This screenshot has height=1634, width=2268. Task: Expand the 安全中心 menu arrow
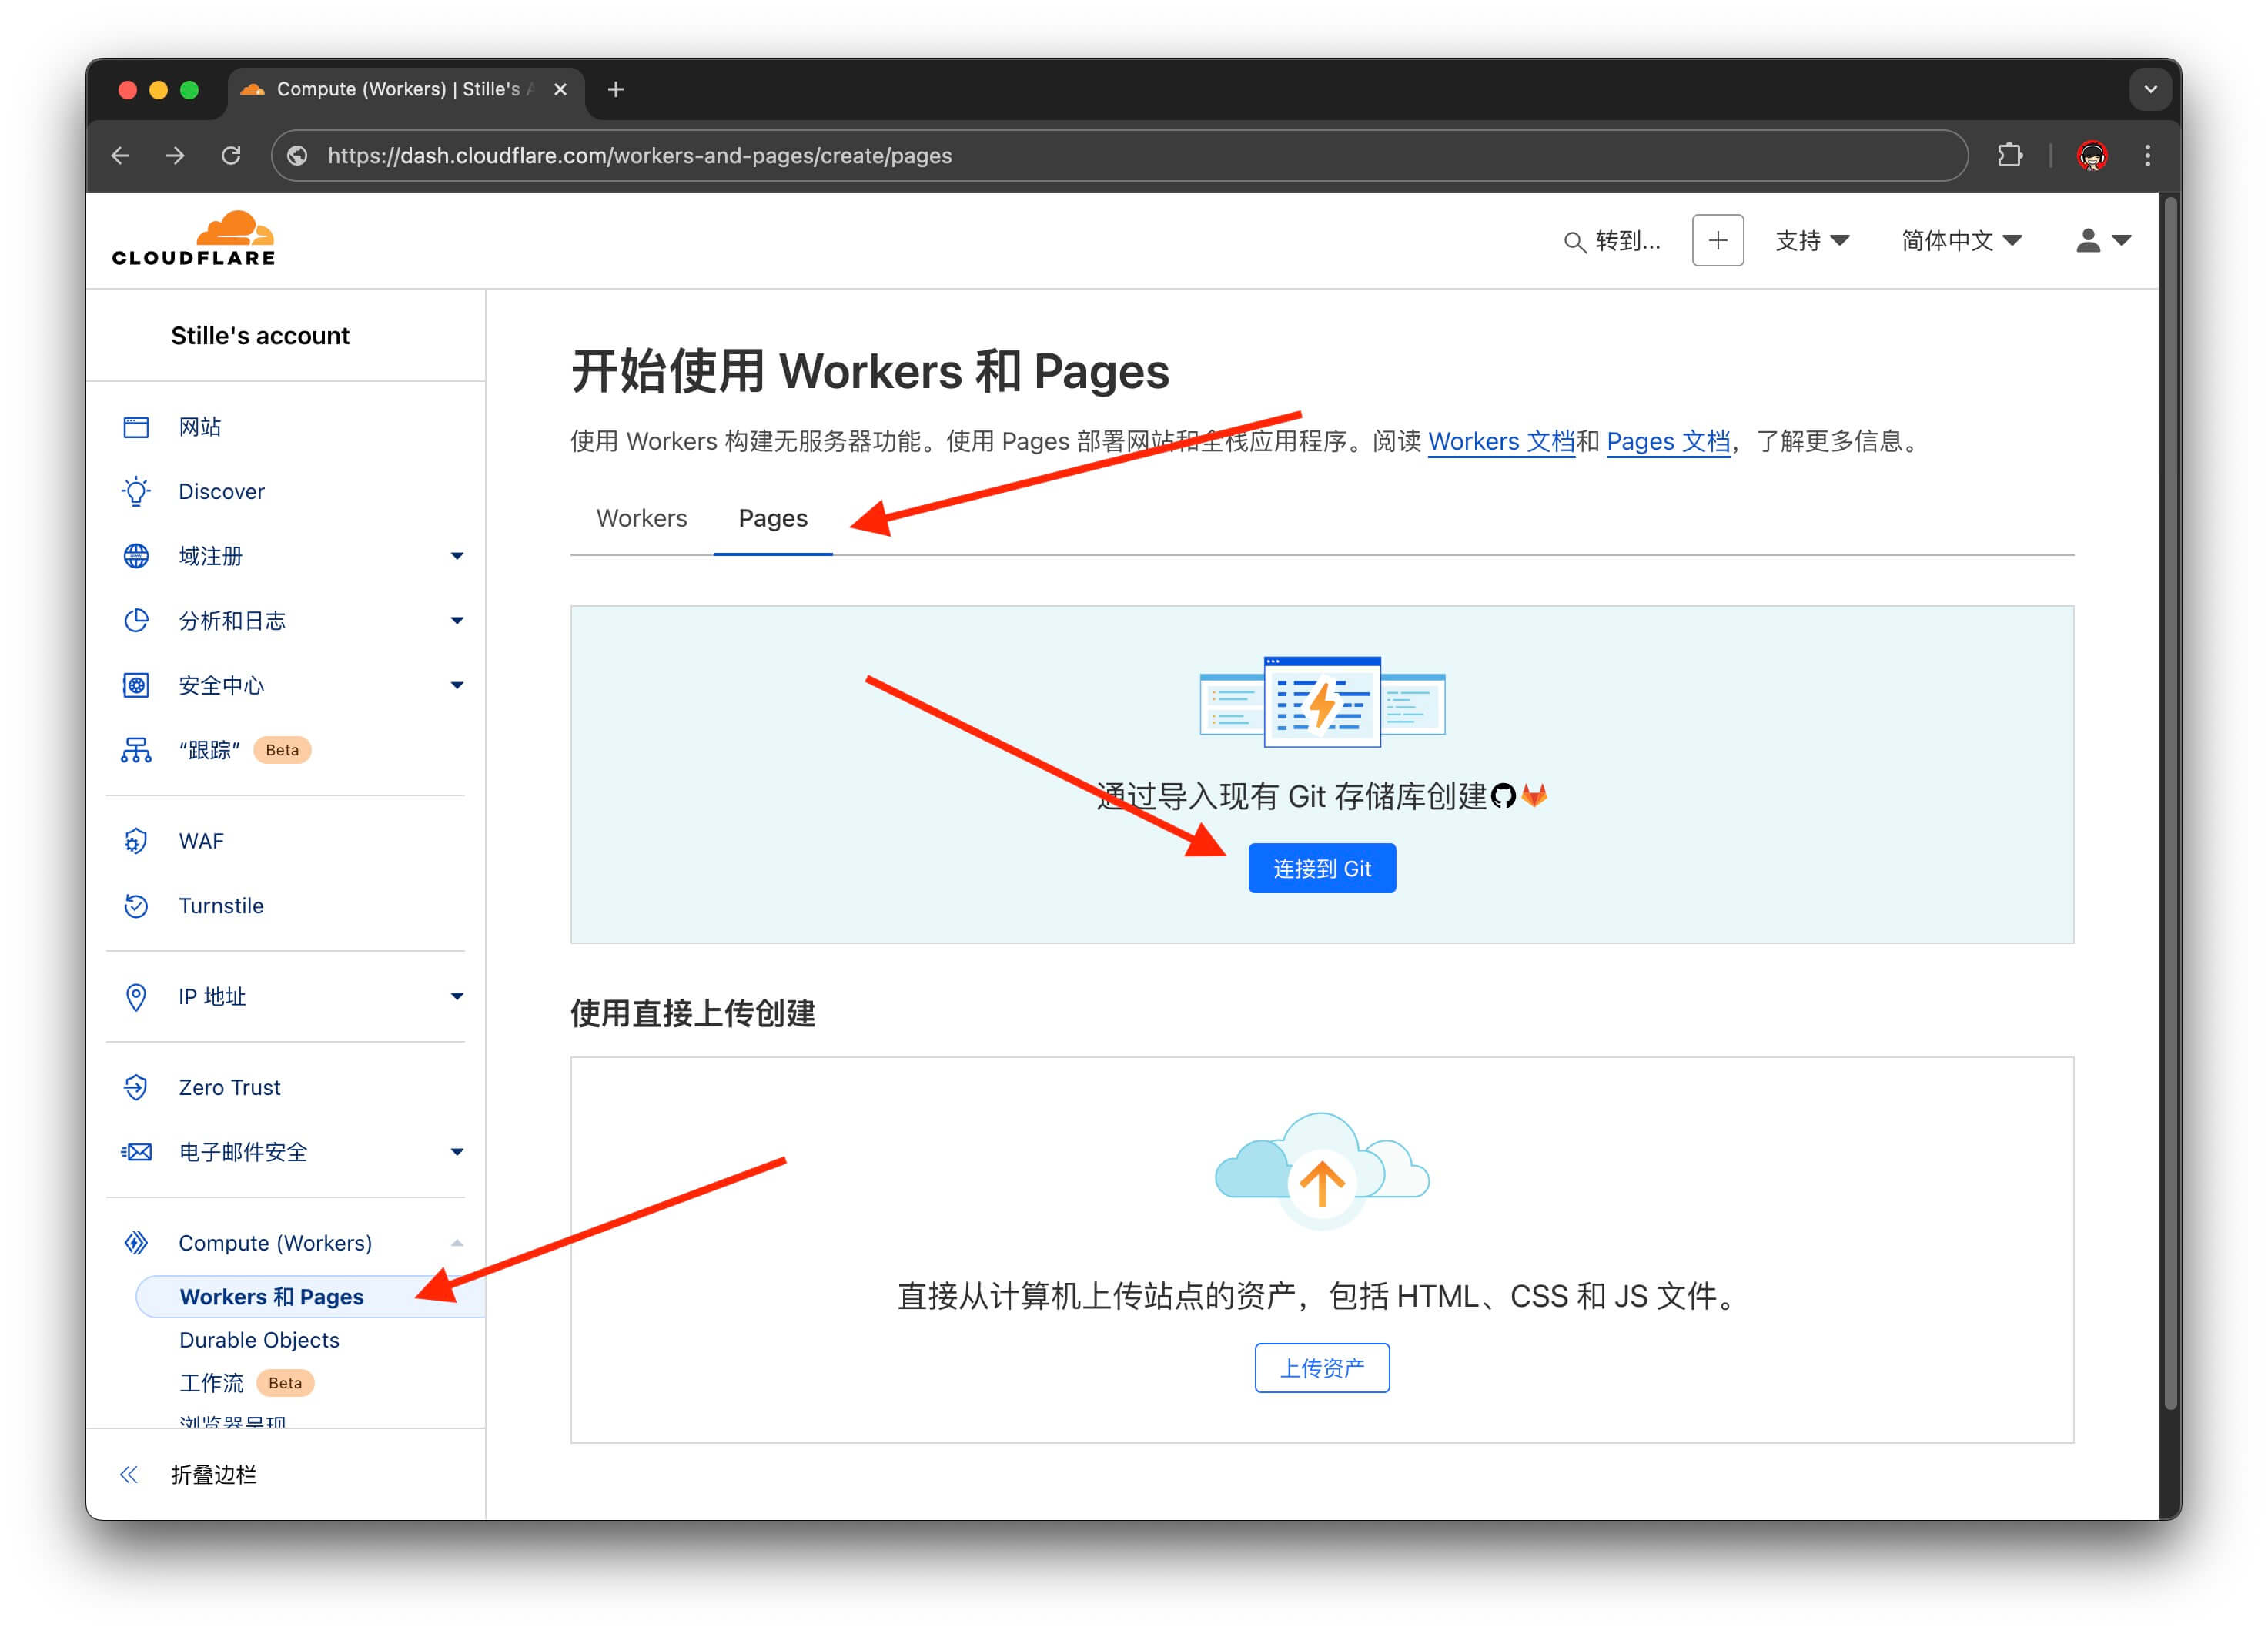pyautogui.click(x=457, y=685)
